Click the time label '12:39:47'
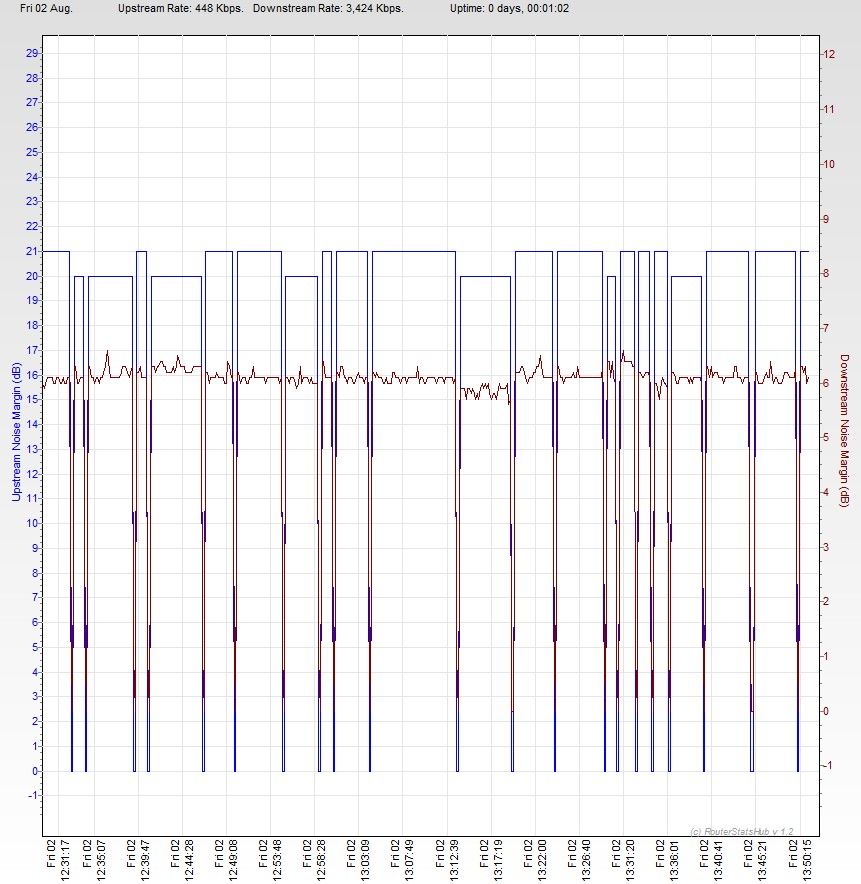 coord(145,860)
